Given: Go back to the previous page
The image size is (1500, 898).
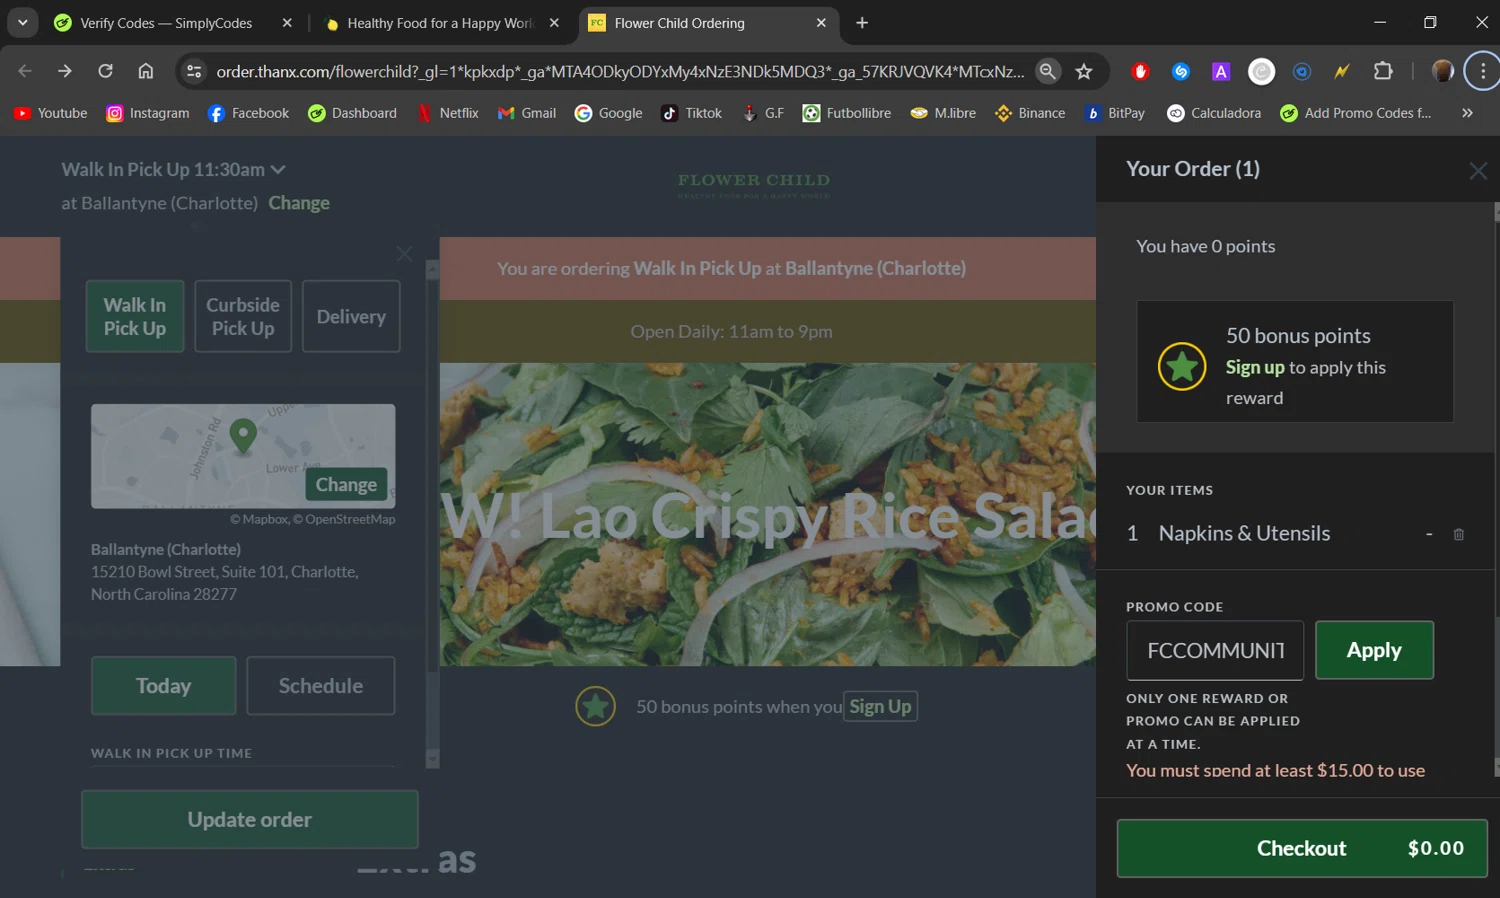Looking at the screenshot, I should coord(25,71).
